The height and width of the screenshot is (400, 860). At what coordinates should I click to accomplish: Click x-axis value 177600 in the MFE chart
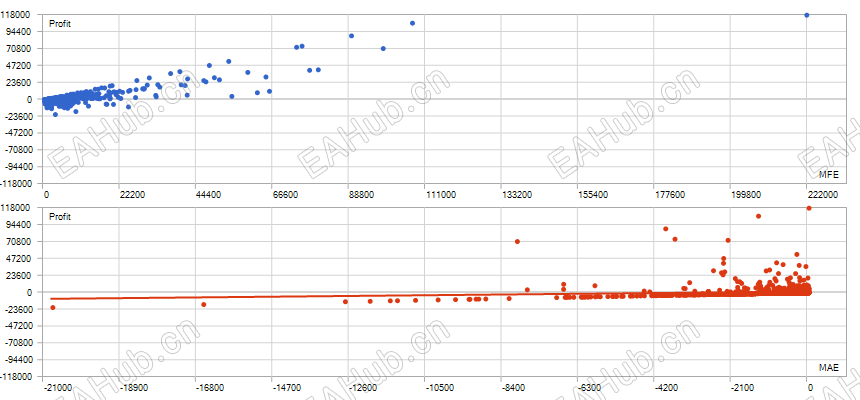coord(669,195)
